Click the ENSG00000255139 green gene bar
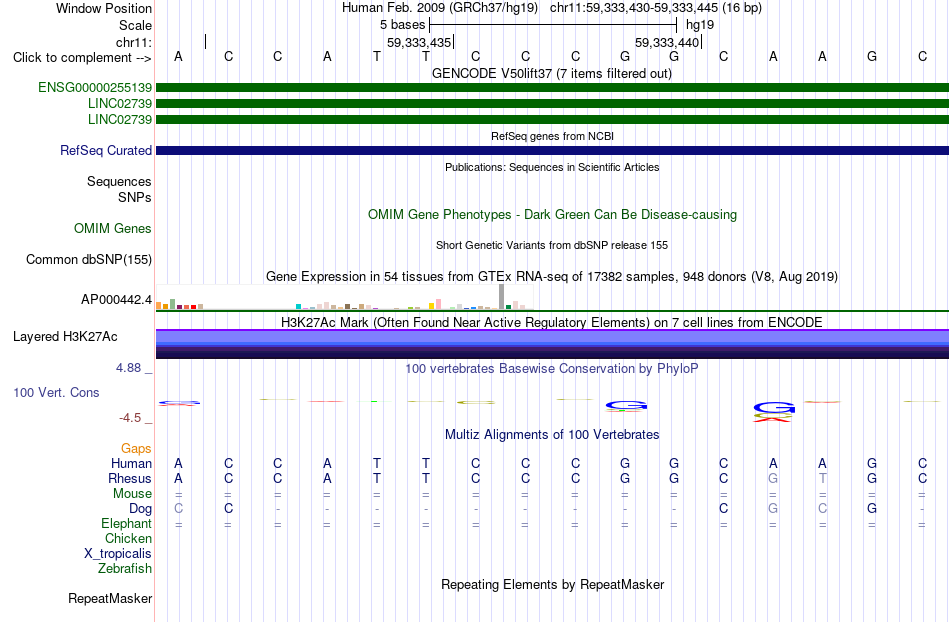 coord(552,88)
